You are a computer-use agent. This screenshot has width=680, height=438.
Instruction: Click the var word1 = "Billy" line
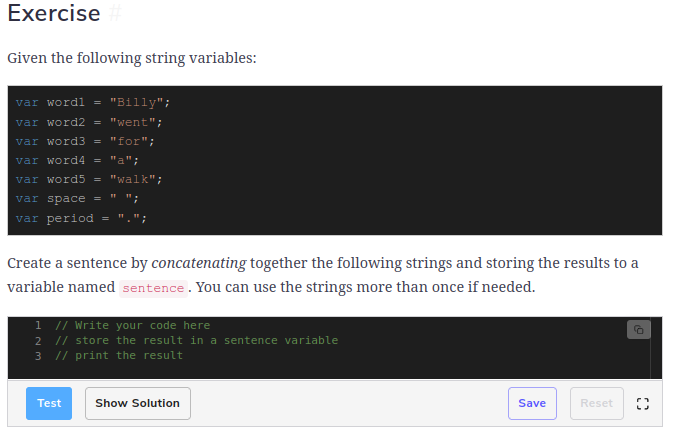93,102
